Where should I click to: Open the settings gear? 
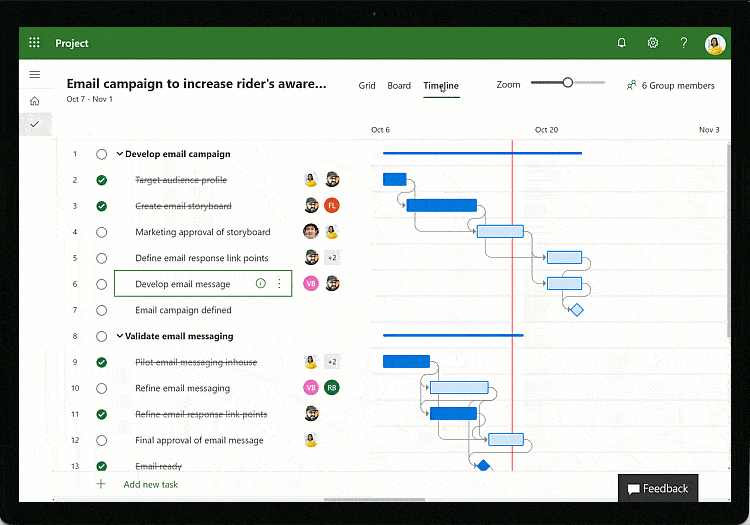pyautogui.click(x=653, y=43)
